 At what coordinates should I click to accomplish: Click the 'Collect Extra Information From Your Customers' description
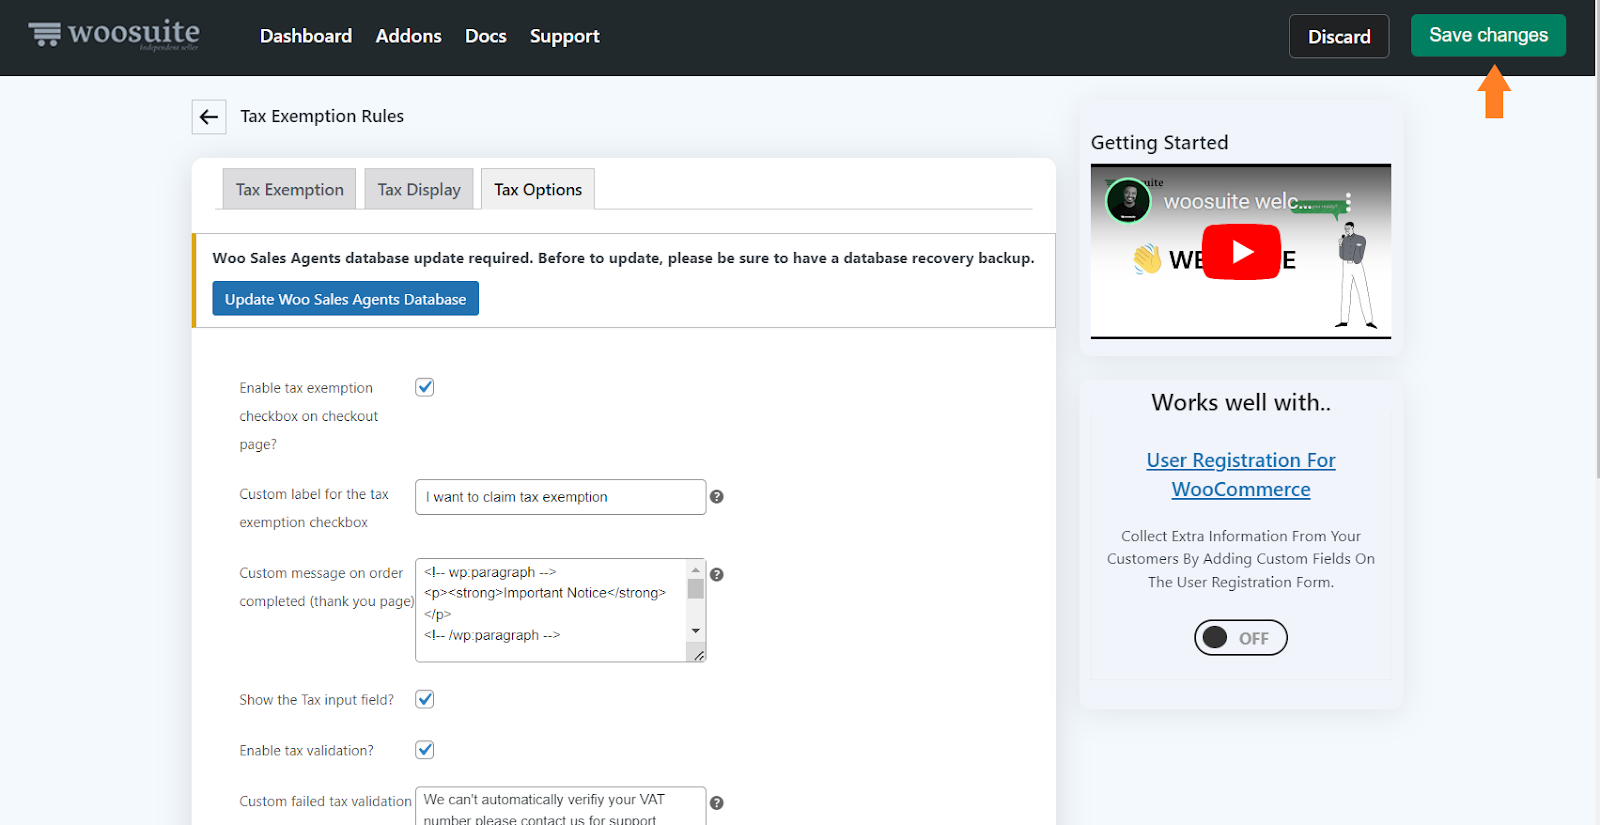coord(1241,559)
